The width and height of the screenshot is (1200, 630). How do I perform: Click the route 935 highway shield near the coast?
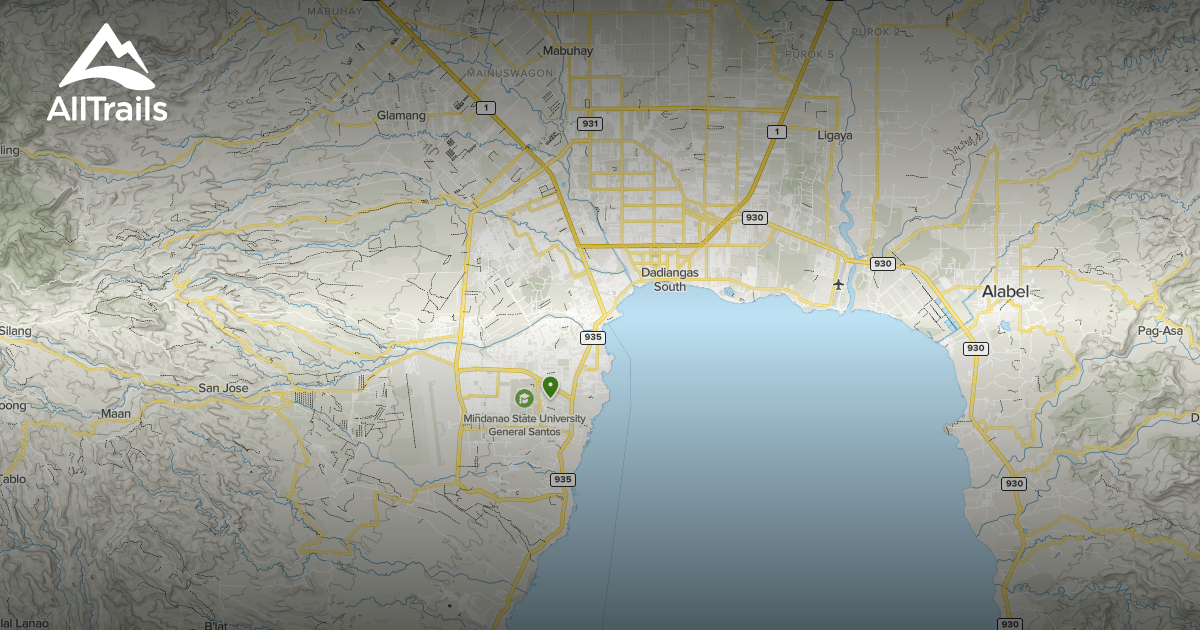tap(593, 338)
